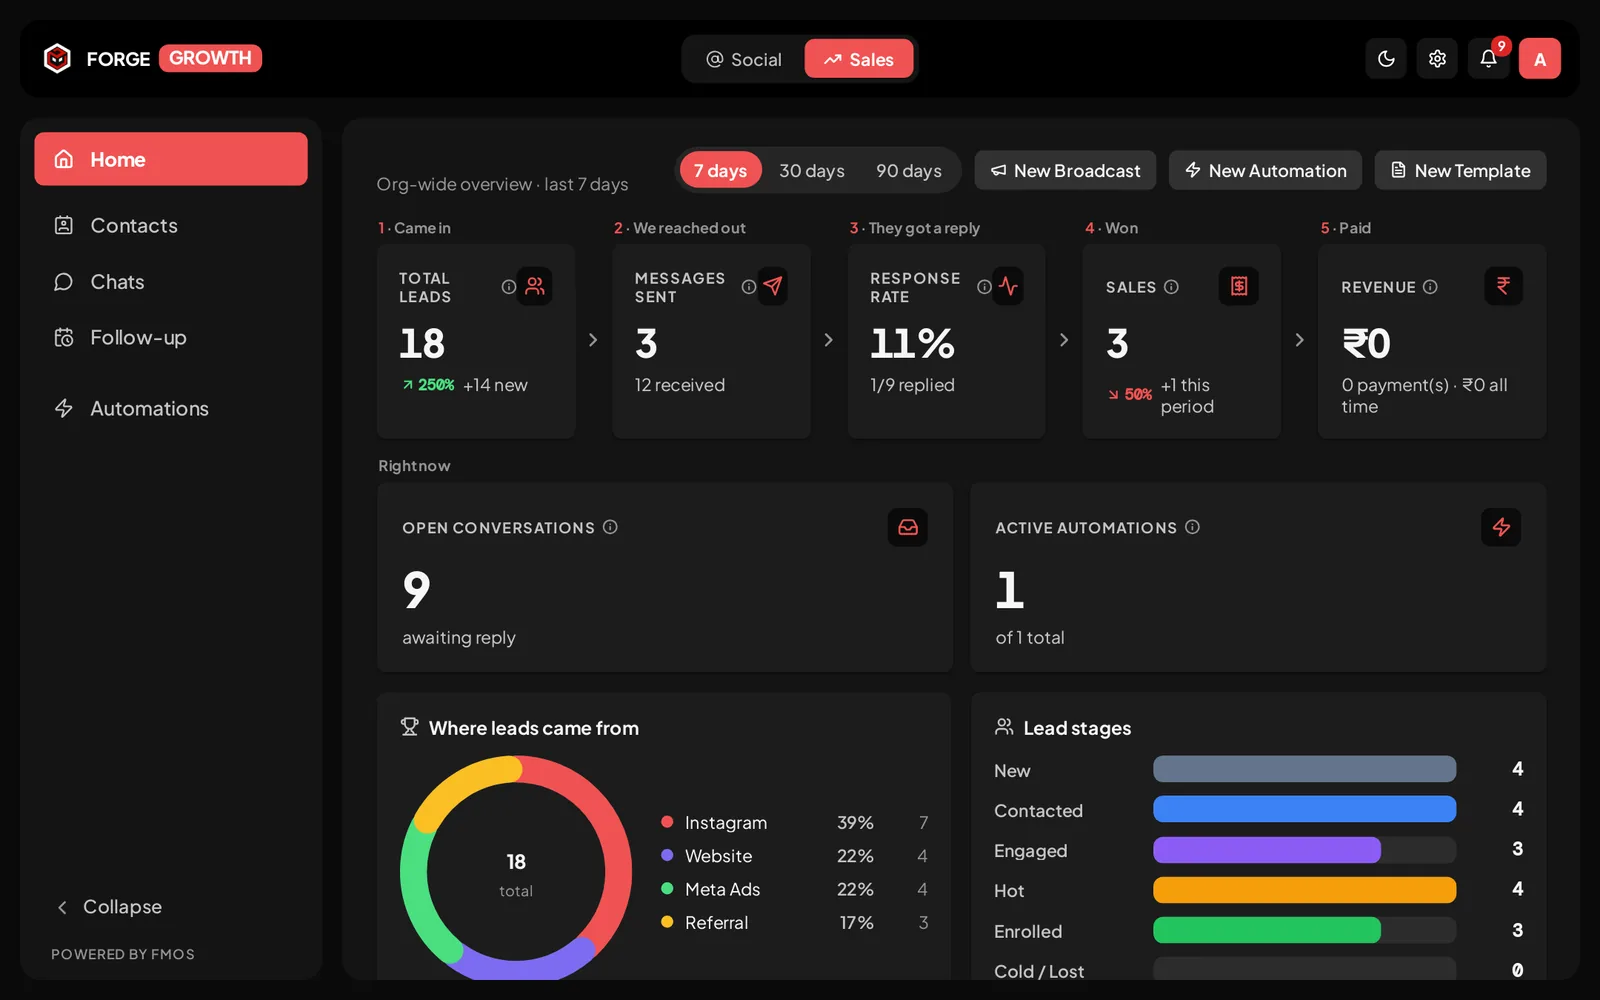Screen dimensions: 1600x1000
Task: Click the trophy icon beside Where leads came from
Action: (409, 727)
